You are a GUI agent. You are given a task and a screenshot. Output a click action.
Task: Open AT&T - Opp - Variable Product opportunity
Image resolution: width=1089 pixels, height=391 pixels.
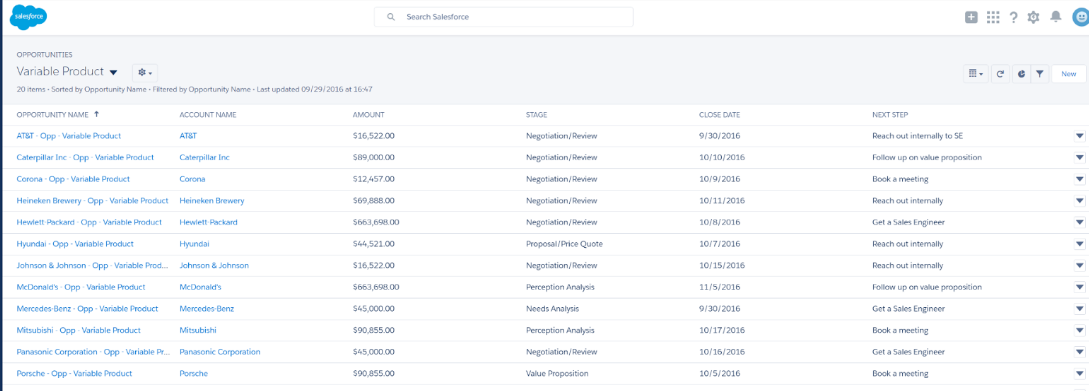[x=69, y=136]
